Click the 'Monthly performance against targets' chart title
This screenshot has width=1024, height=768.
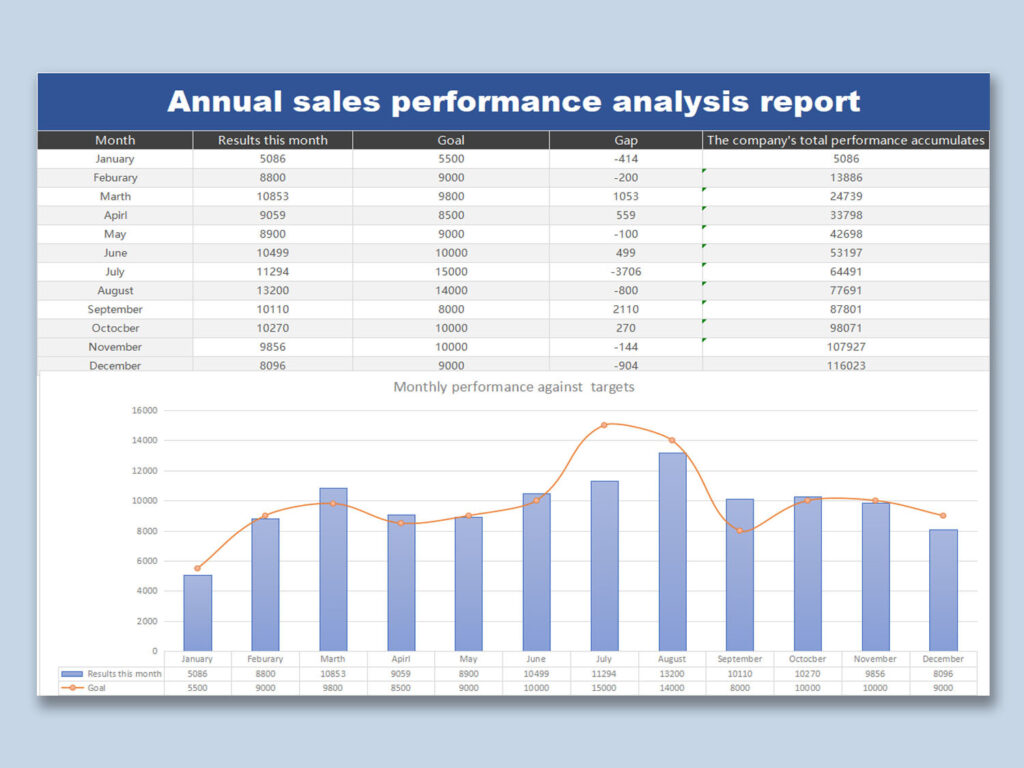coord(513,386)
